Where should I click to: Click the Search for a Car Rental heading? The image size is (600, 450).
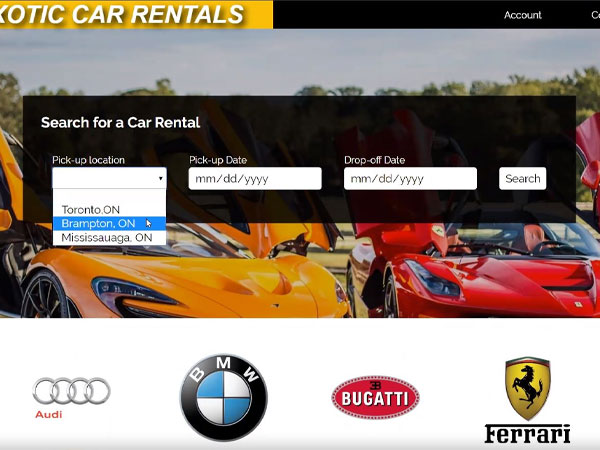coord(121,122)
